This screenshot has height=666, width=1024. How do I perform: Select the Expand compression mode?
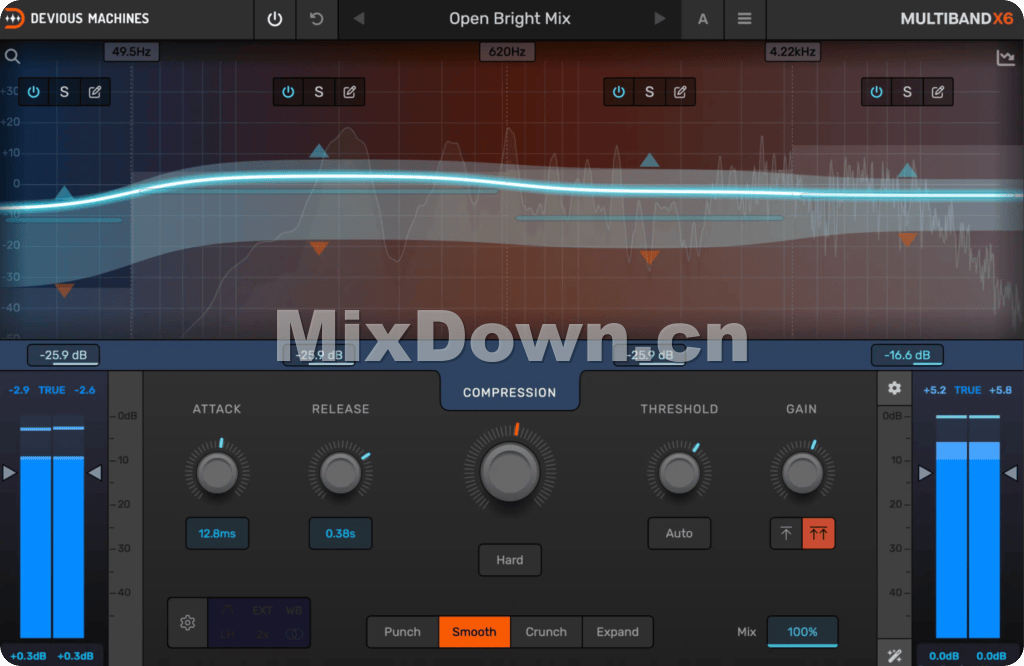click(x=617, y=632)
